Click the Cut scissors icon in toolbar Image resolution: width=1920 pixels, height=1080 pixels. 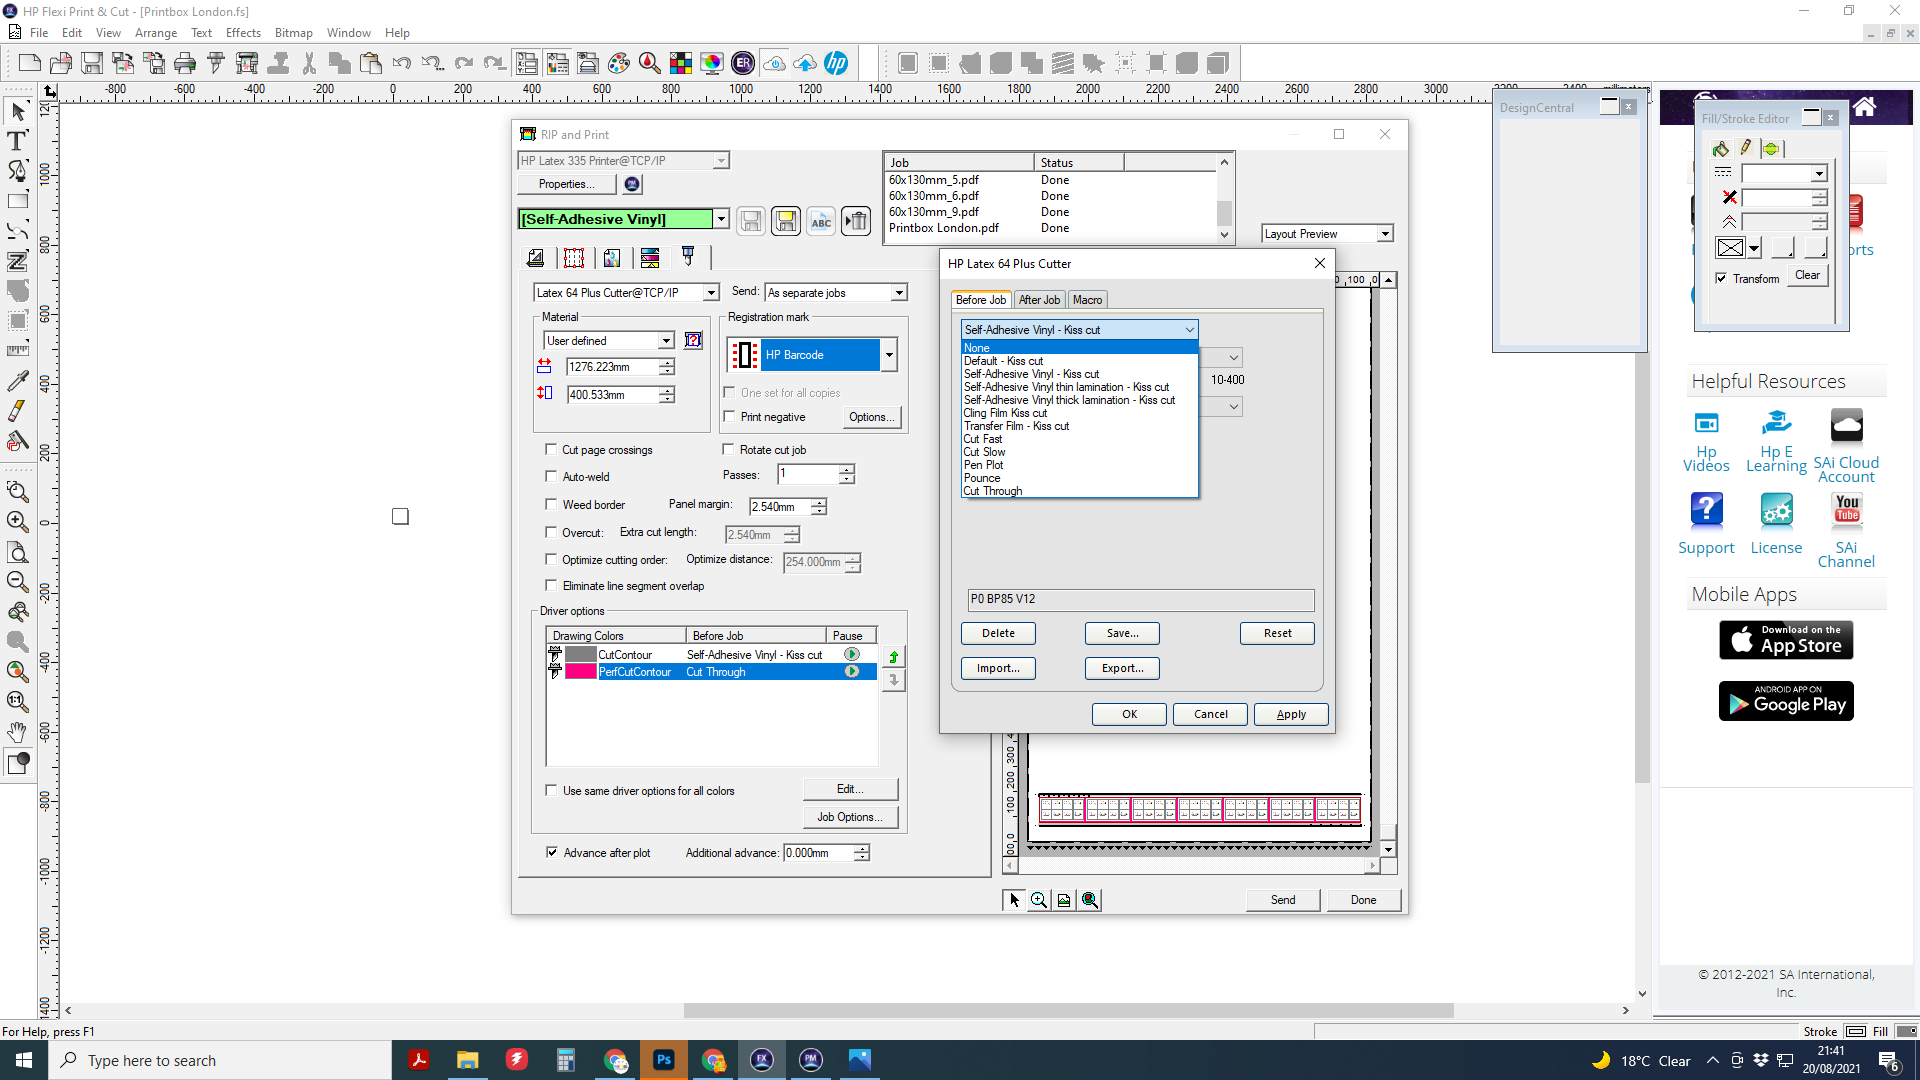pos(309,64)
